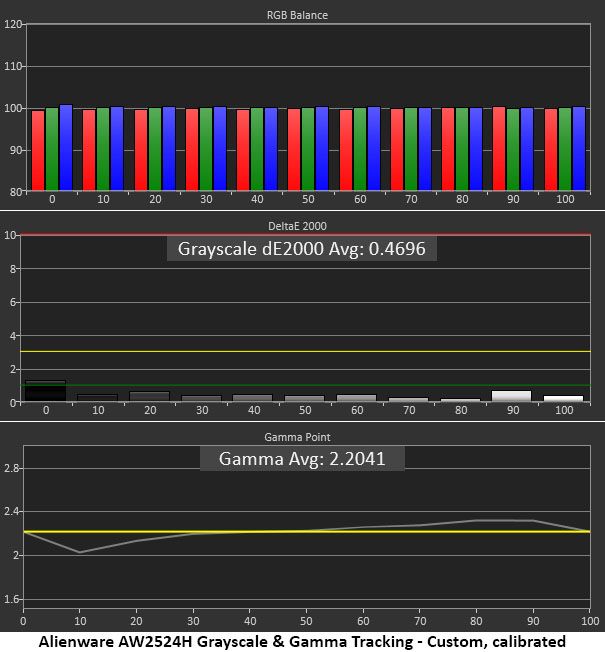Image resolution: width=605 pixels, height=652 pixels.
Task: Click the blue bar at 100 in RGB Balance
Action: coord(579,149)
